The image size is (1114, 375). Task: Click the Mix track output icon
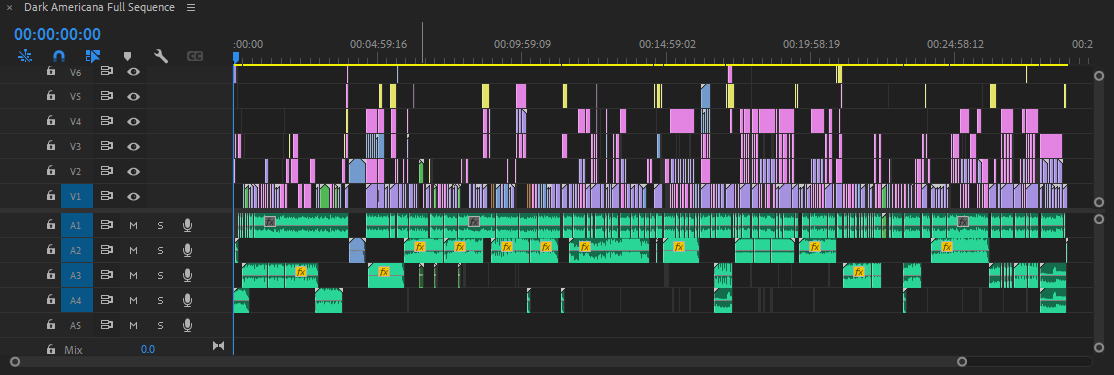[x=218, y=346]
